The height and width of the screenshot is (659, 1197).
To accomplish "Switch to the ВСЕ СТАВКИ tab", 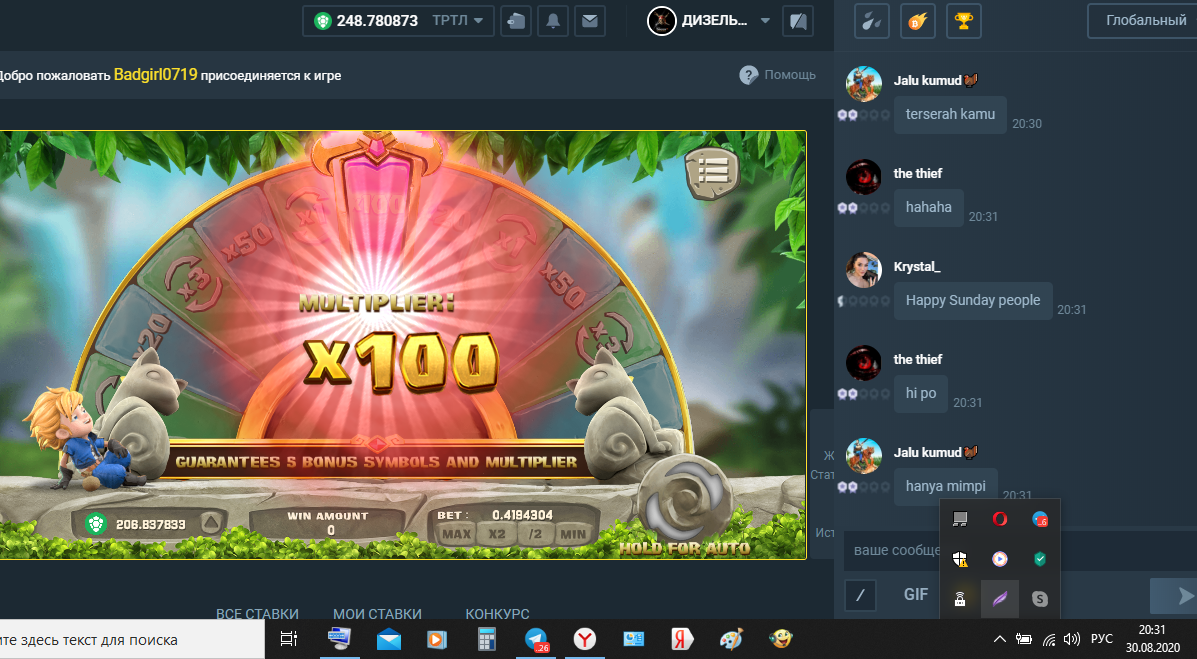I will 257,614.
